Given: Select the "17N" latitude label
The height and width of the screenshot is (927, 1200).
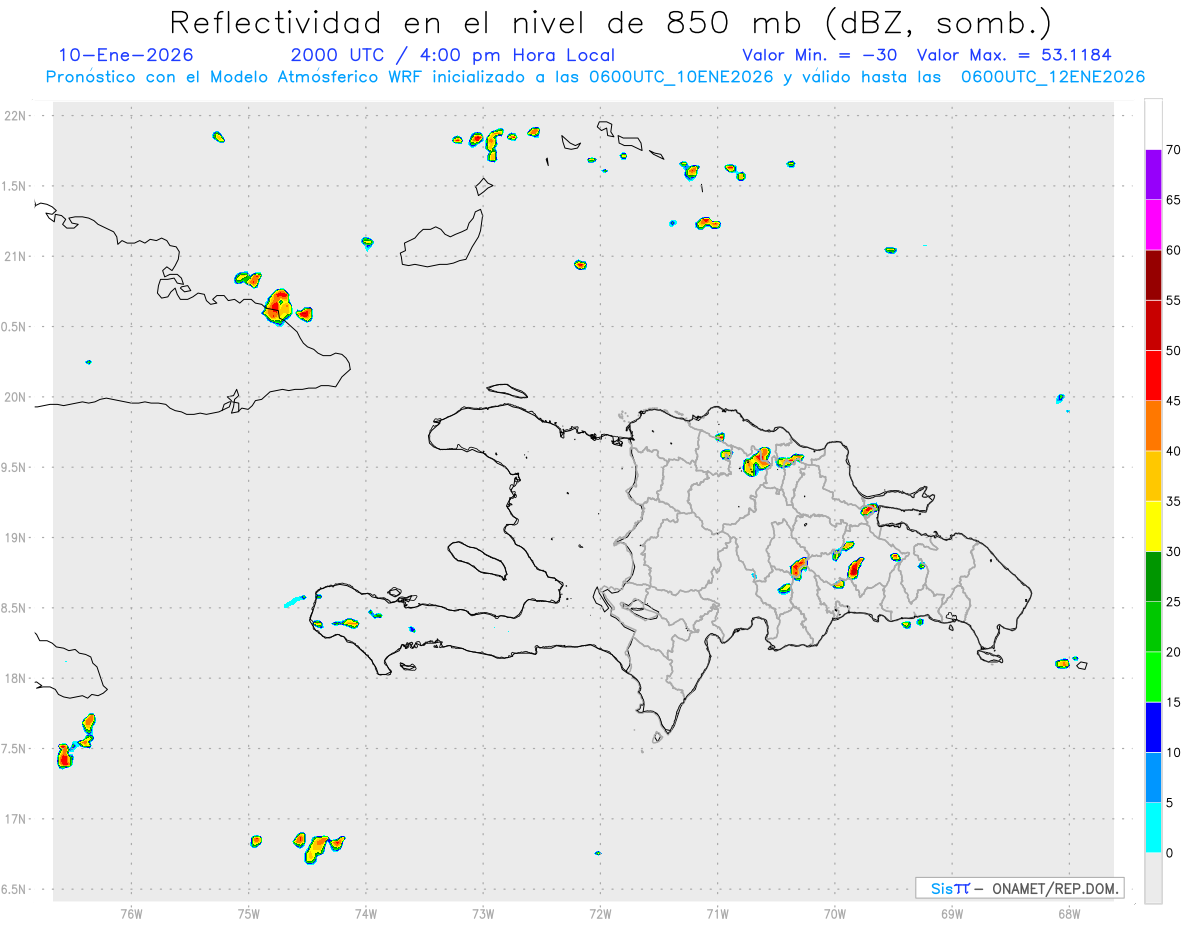Looking at the screenshot, I should pyautogui.click(x=17, y=819).
